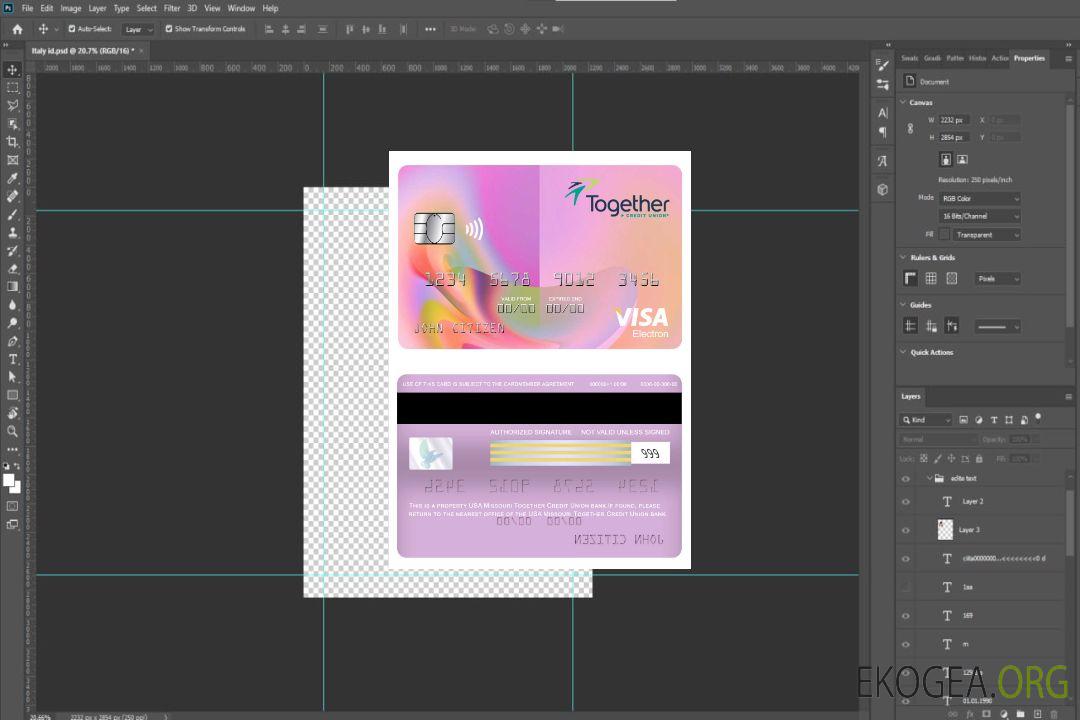This screenshot has width=1080, height=720.
Task: Click the canvas width input field
Action: coord(954,120)
